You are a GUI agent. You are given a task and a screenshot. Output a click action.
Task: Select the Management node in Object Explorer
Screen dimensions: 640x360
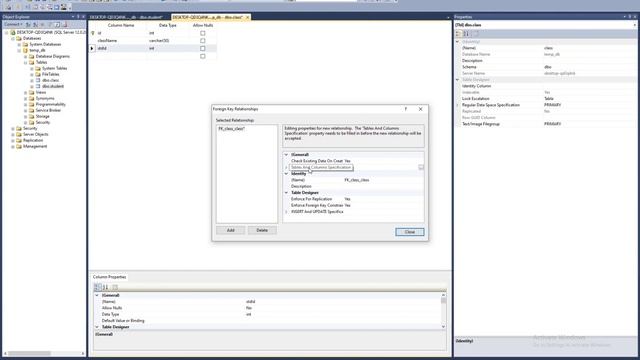click(35, 146)
